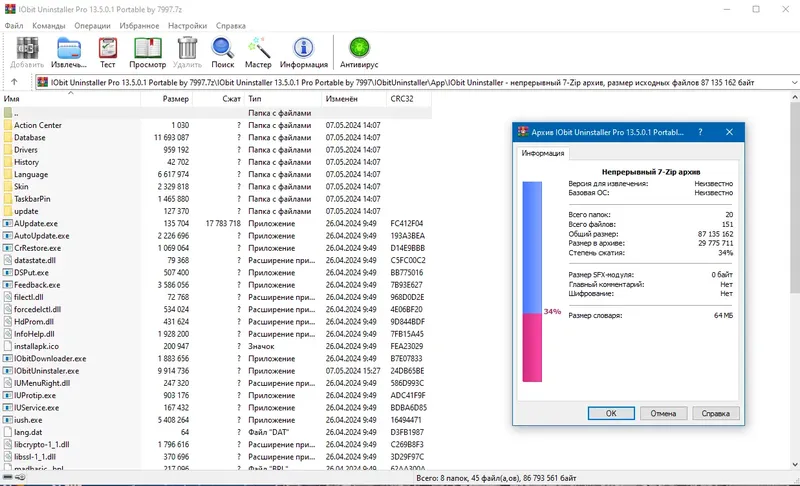The image size is (800, 486).
Task: Open the Просмотр book icon
Action: pos(147,48)
